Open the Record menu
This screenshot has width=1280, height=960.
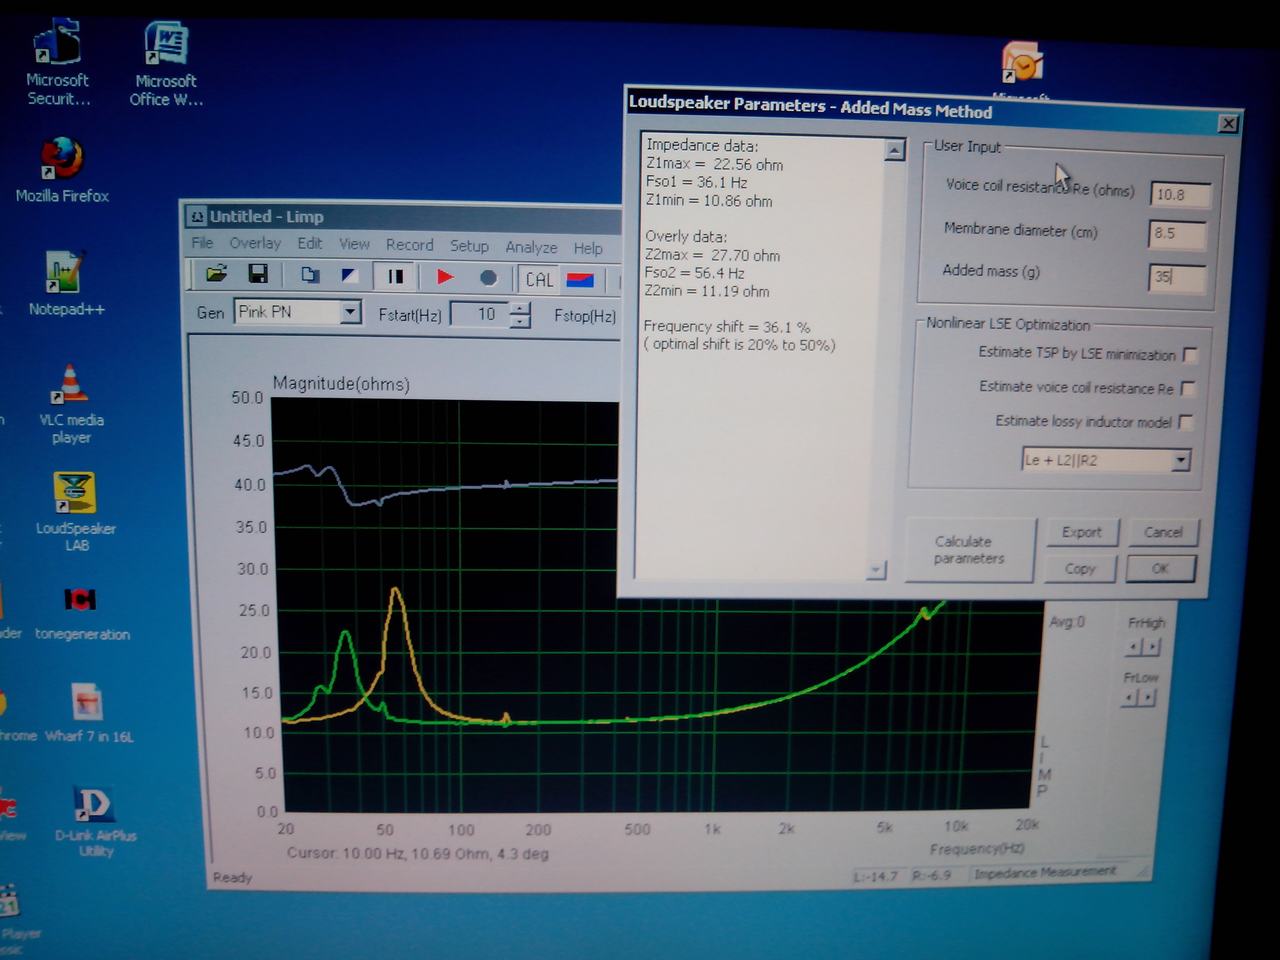pos(410,245)
